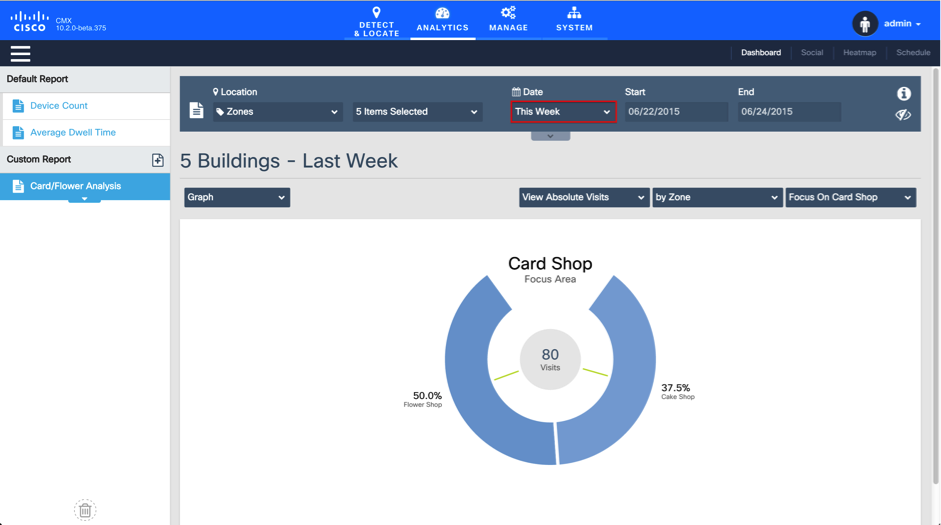The width and height of the screenshot is (941, 525).
Task: Click the trash delete icon in sidebar
Action: coord(85,510)
